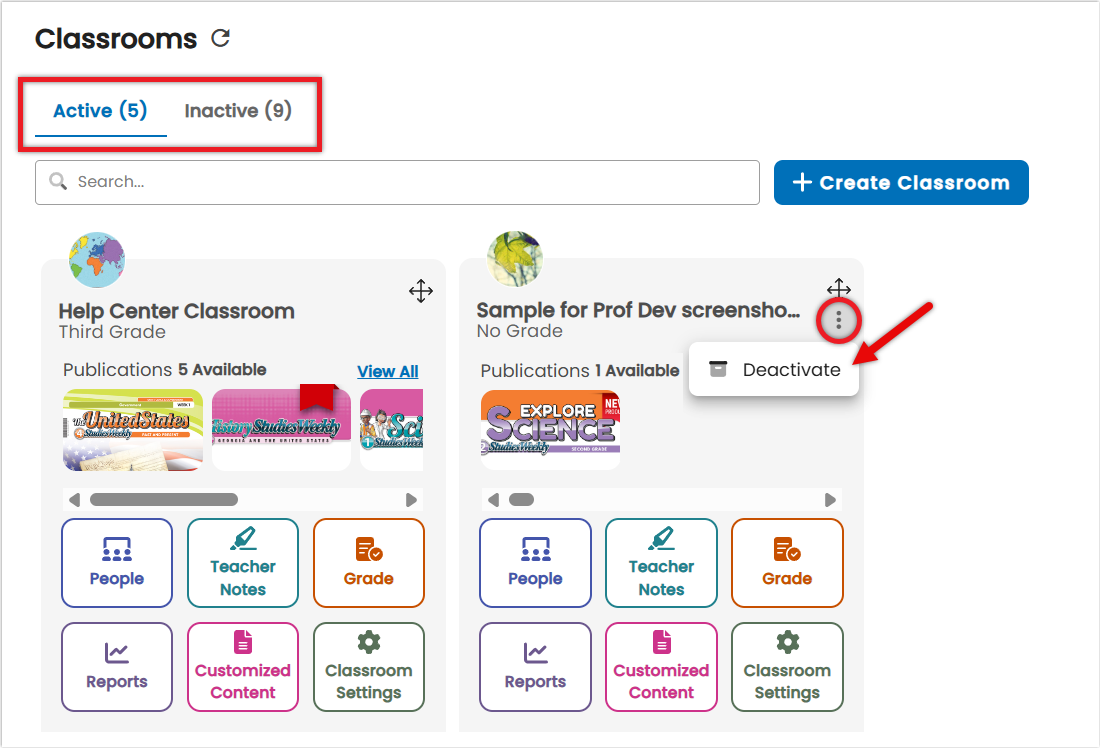Open People in Sample for Prof Dev classroom
Viewport: 1101px width, 749px height.
click(x=535, y=563)
